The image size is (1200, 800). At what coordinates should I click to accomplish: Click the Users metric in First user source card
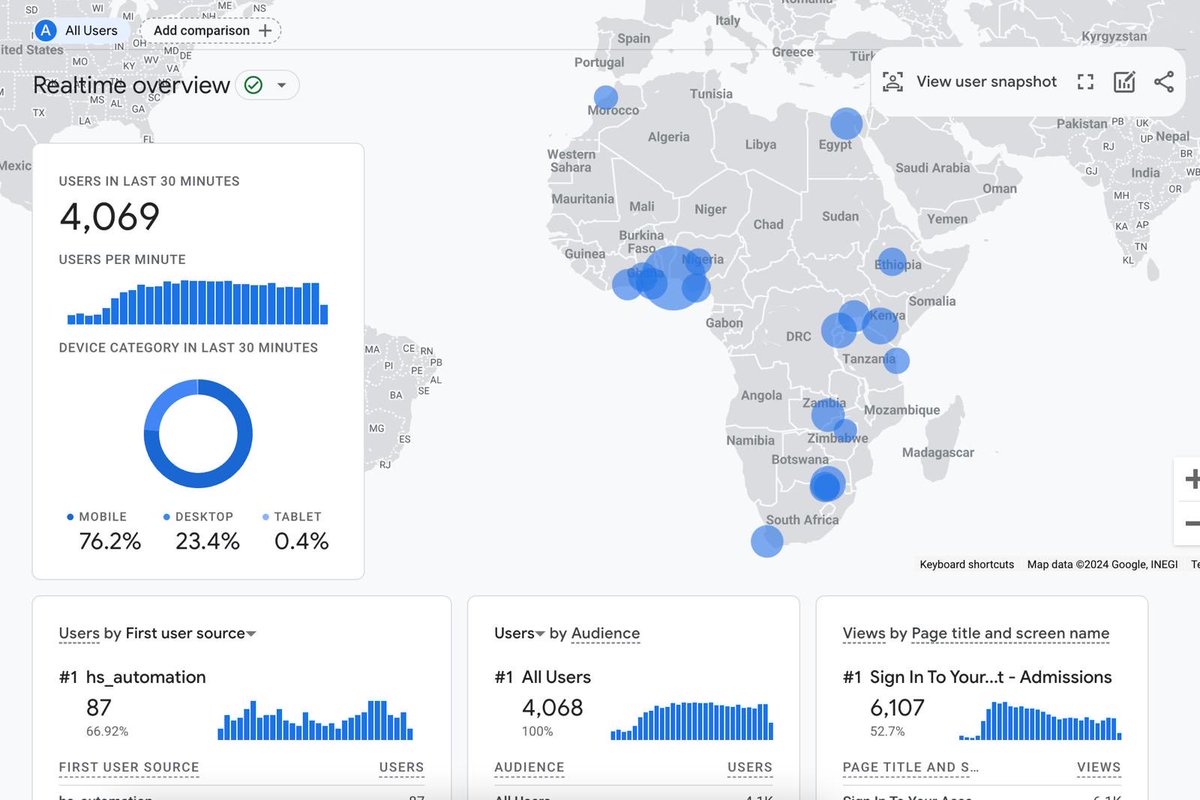tap(79, 633)
